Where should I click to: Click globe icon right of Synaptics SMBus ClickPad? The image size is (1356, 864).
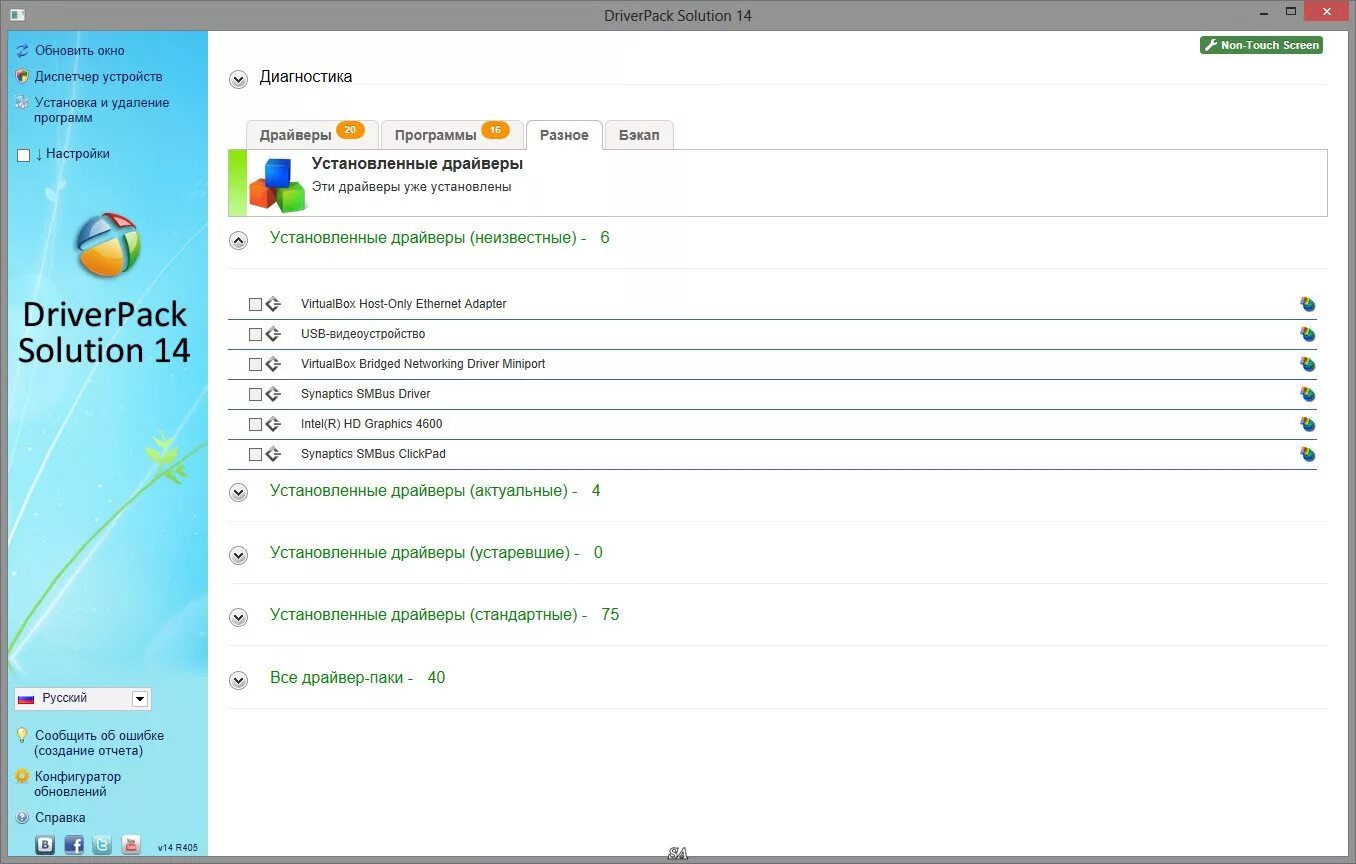pos(1307,454)
